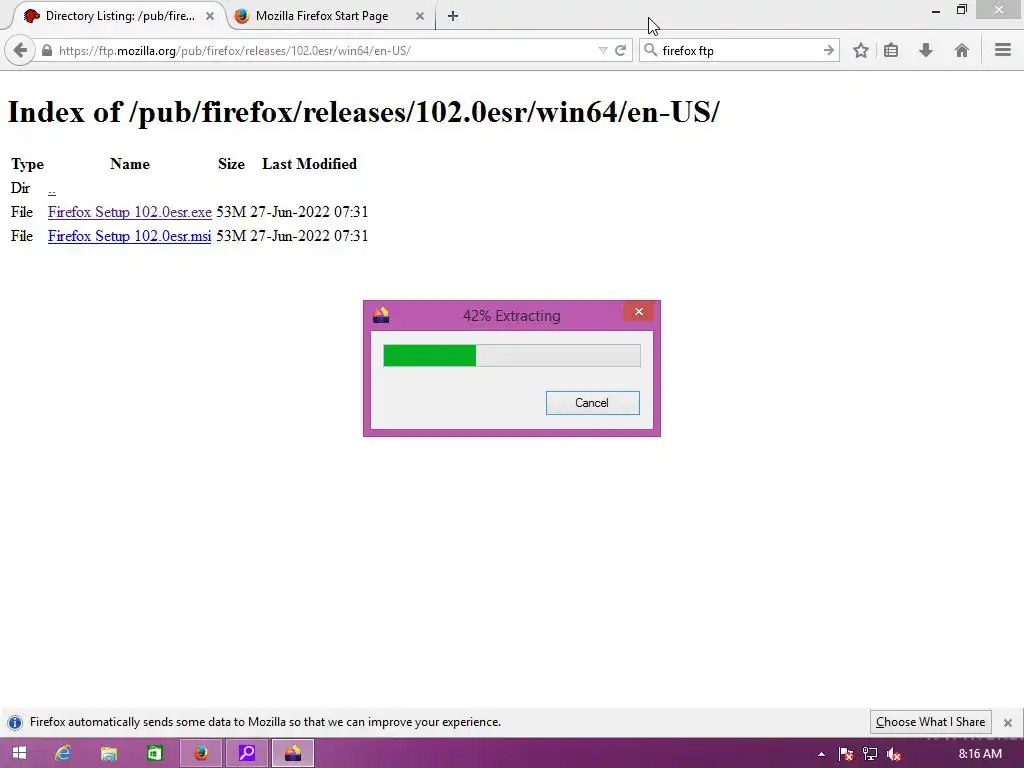Viewport: 1024px width, 768px height.
Task: Launch Internet Explorer from the taskbar
Action: point(63,753)
